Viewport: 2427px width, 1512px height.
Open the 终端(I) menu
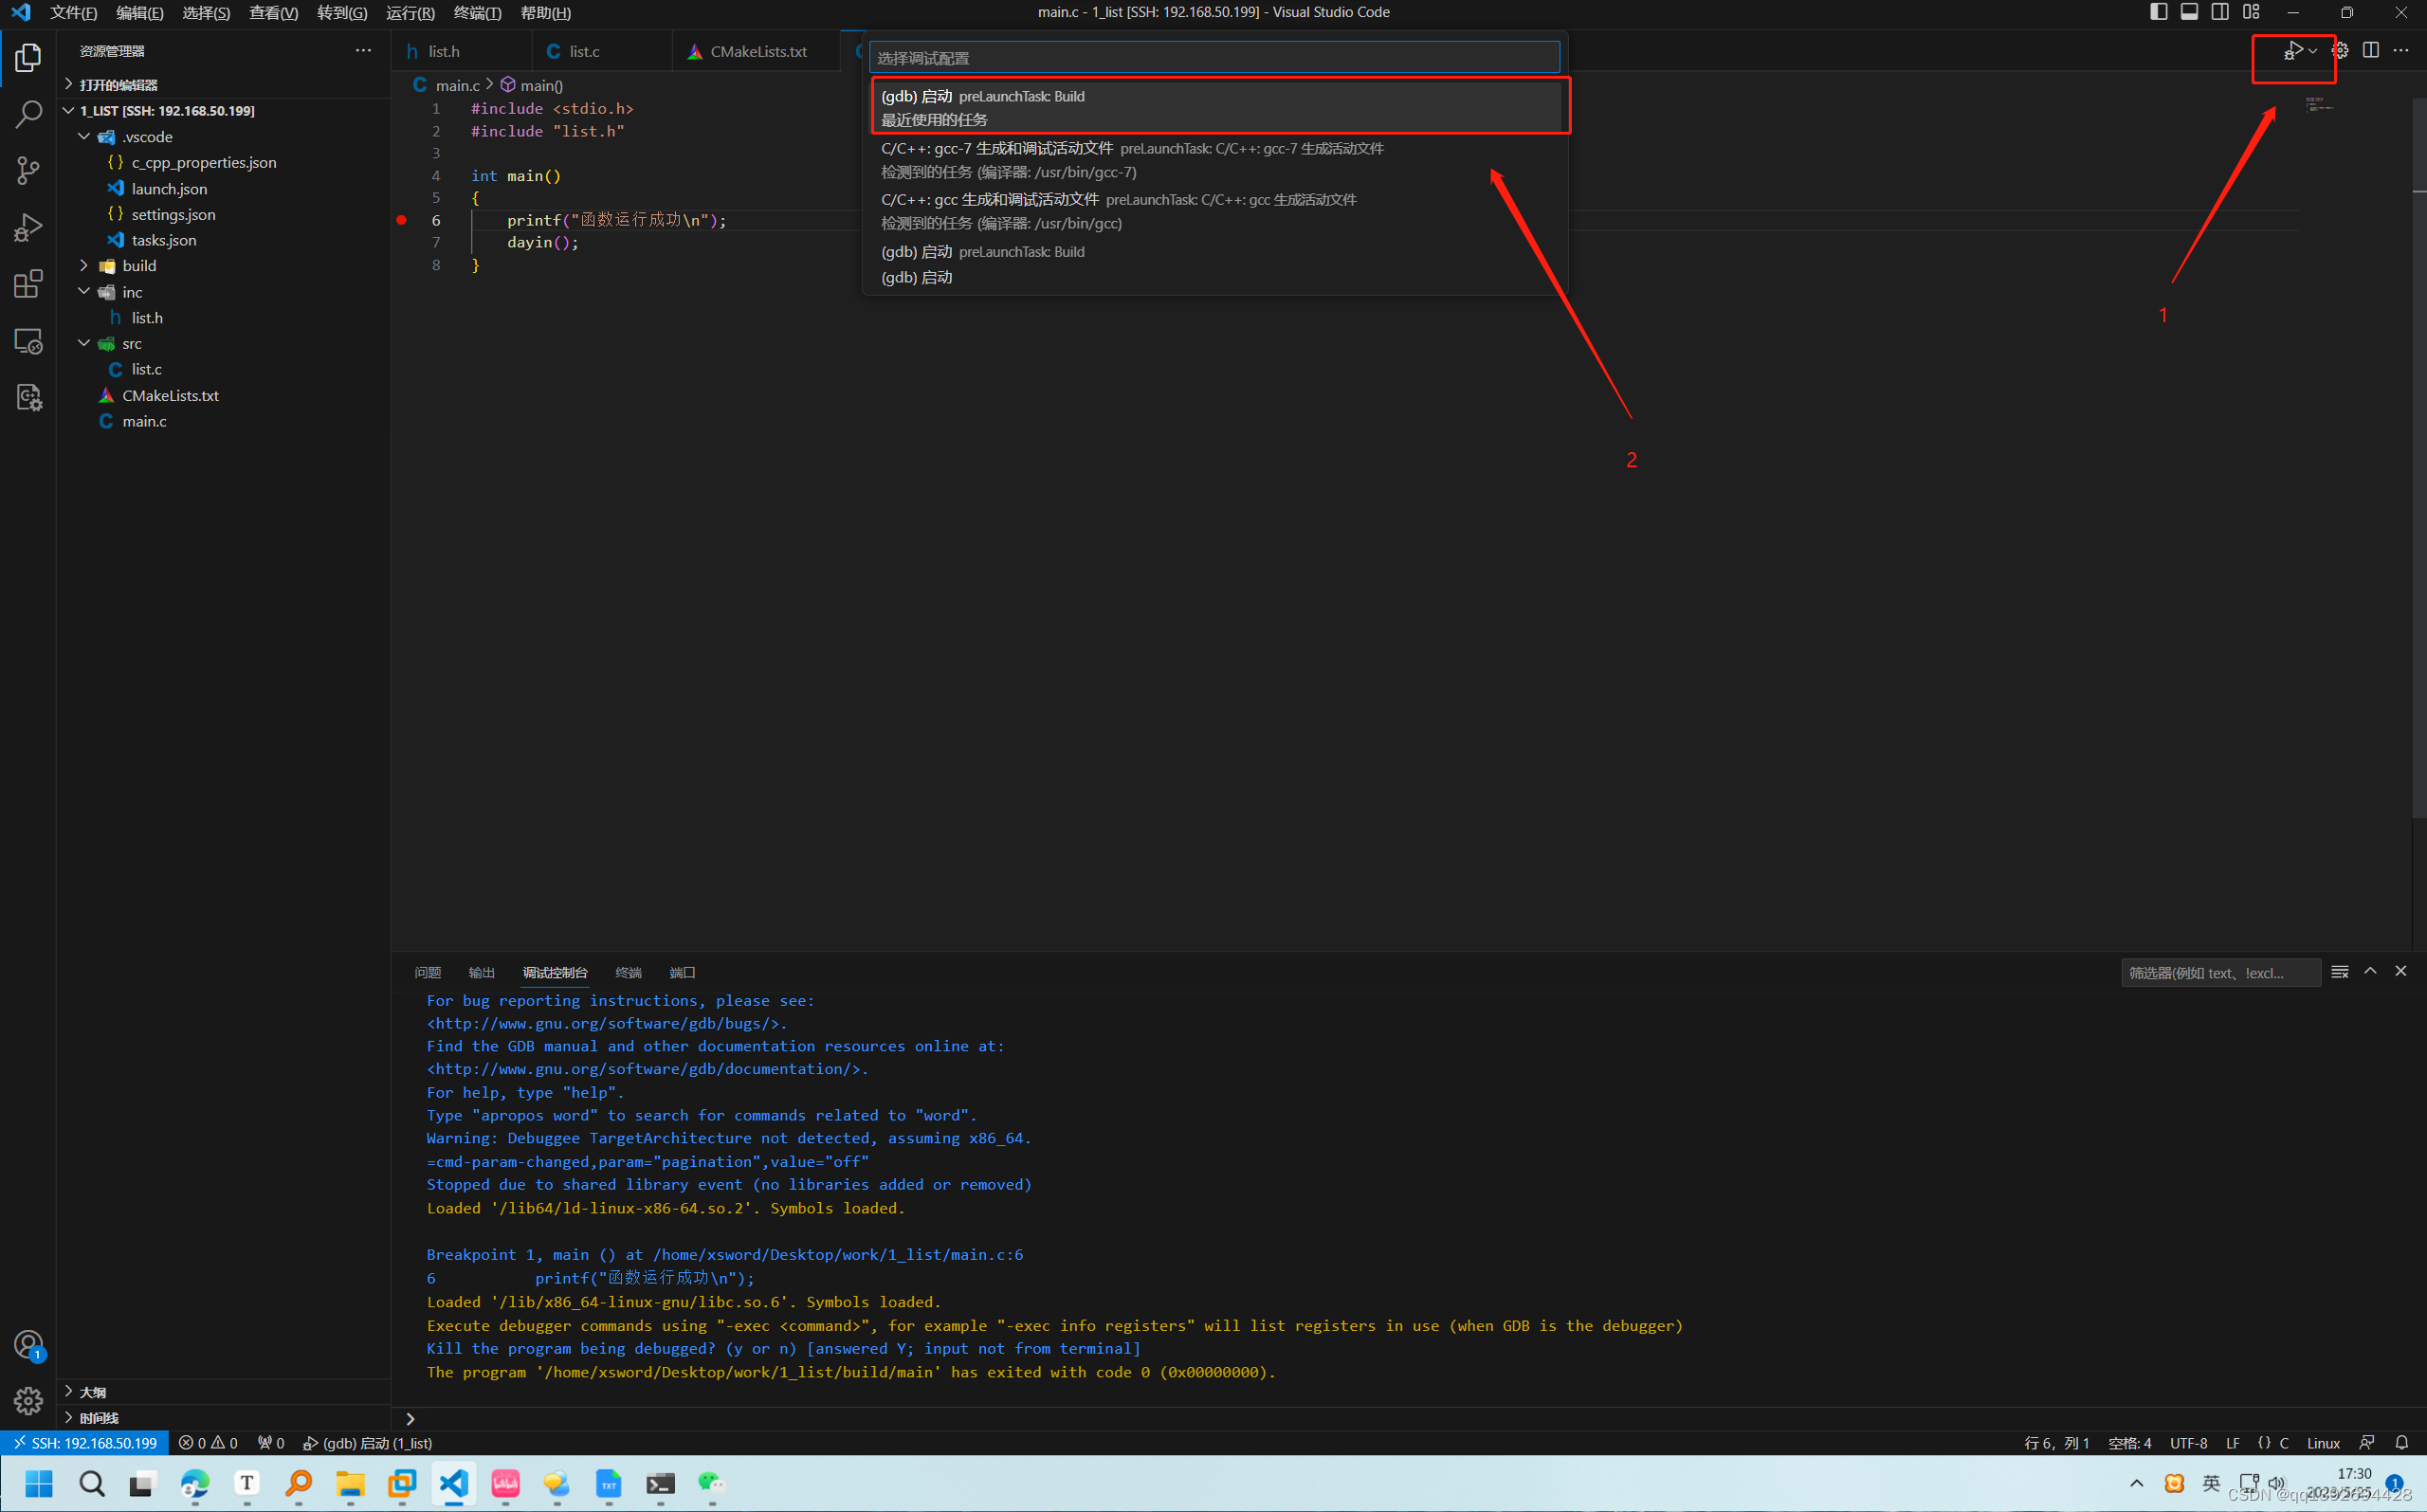(477, 13)
